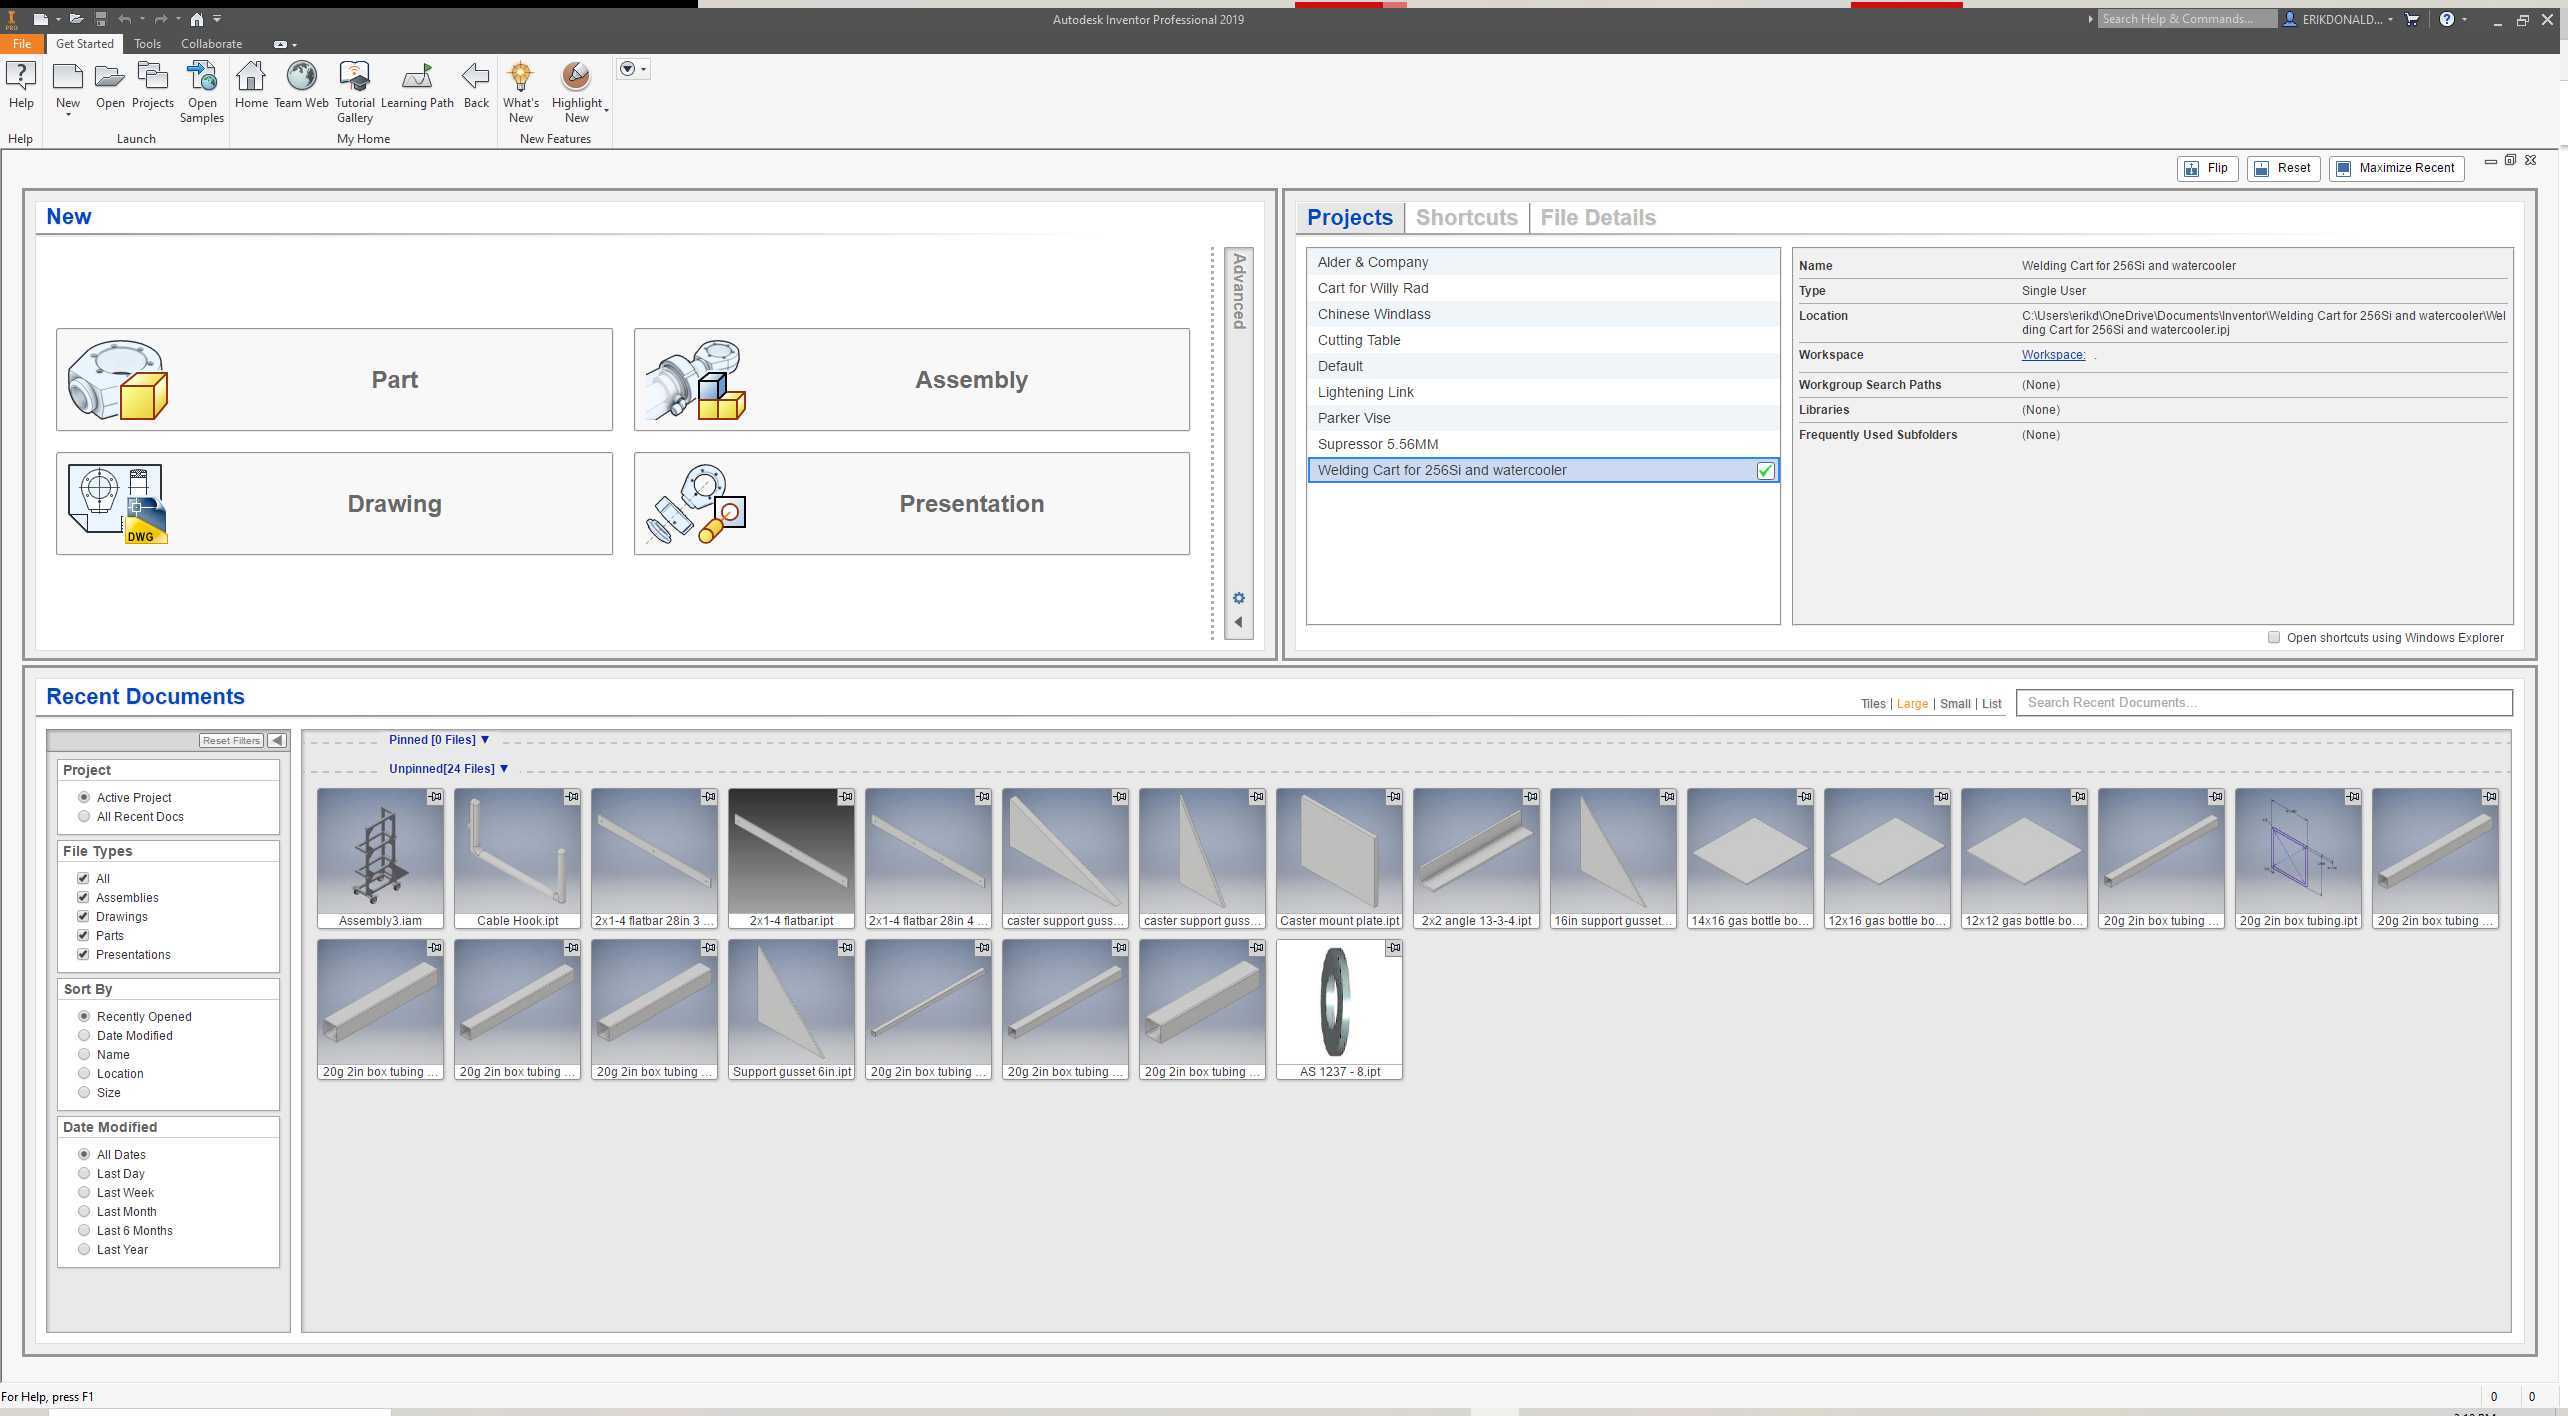Select the Parker Vise project
This screenshot has width=2568, height=1416.
pos(1543,418)
